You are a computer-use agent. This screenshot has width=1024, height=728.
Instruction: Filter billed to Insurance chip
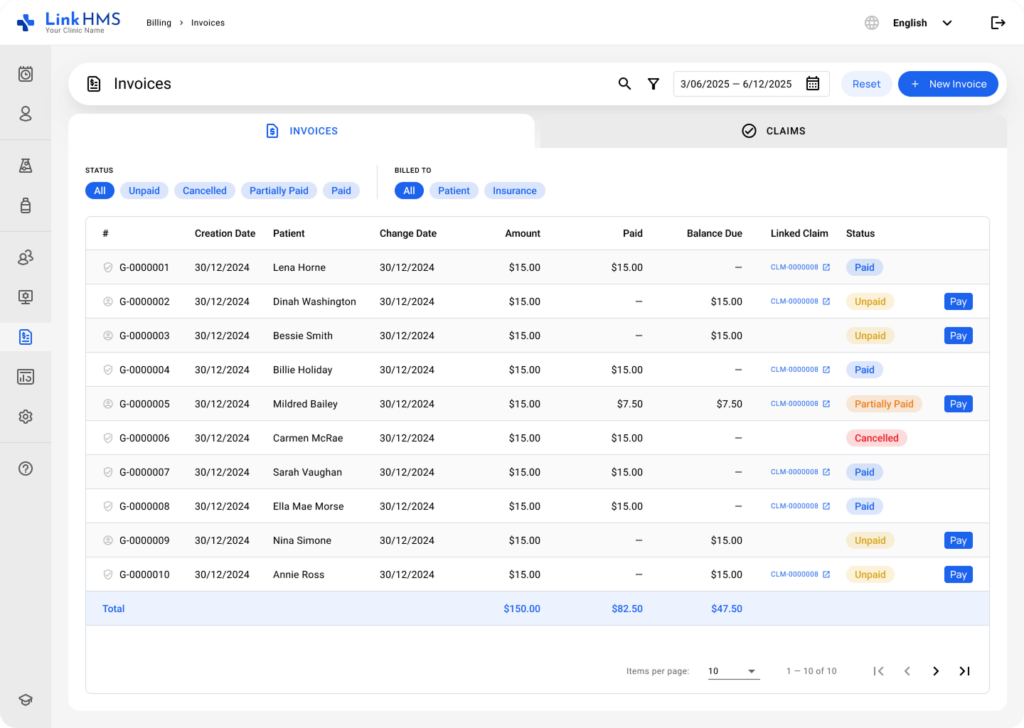coord(515,191)
